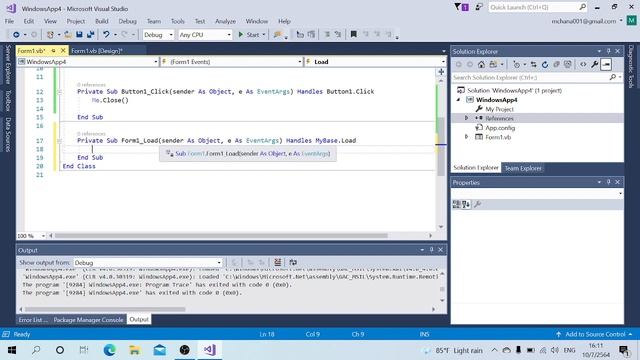
Task: Expand the Form1.vb node
Action: [x=467, y=137]
